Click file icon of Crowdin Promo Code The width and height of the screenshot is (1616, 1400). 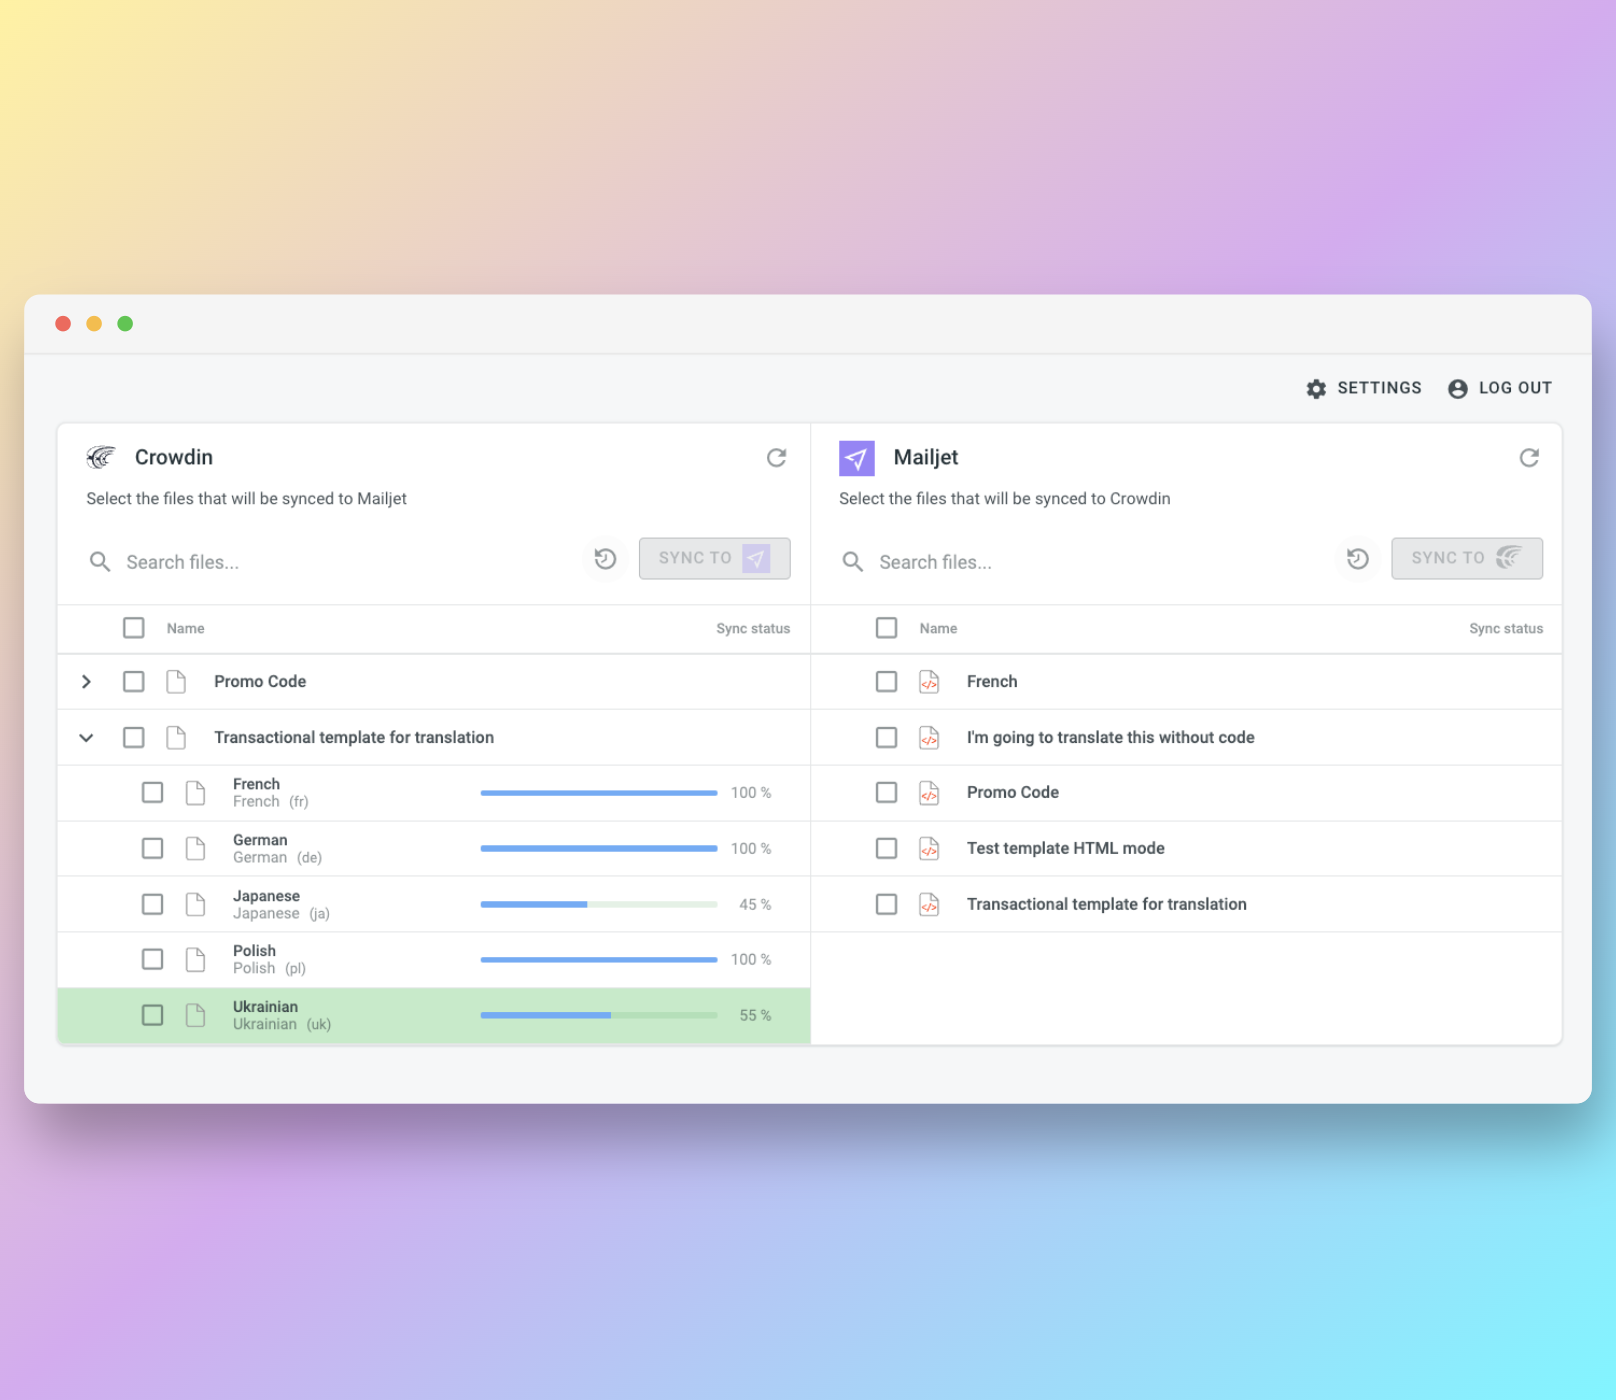tap(176, 682)
